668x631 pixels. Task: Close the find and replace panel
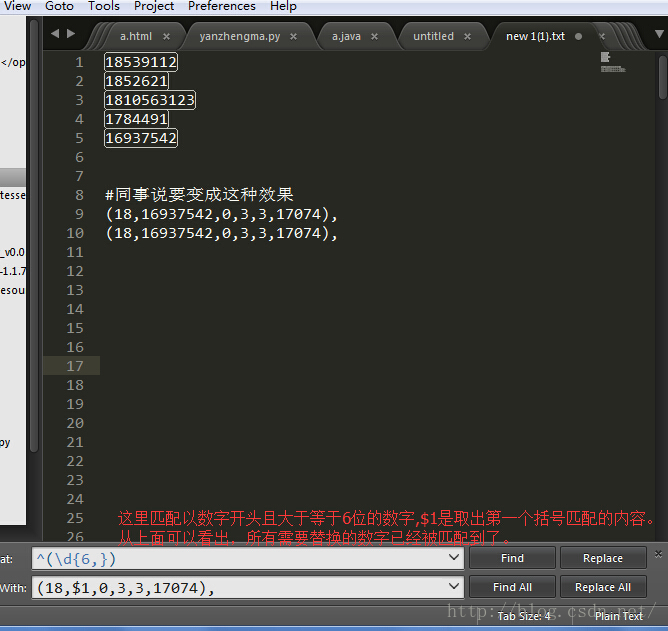(x=658, y=554)
